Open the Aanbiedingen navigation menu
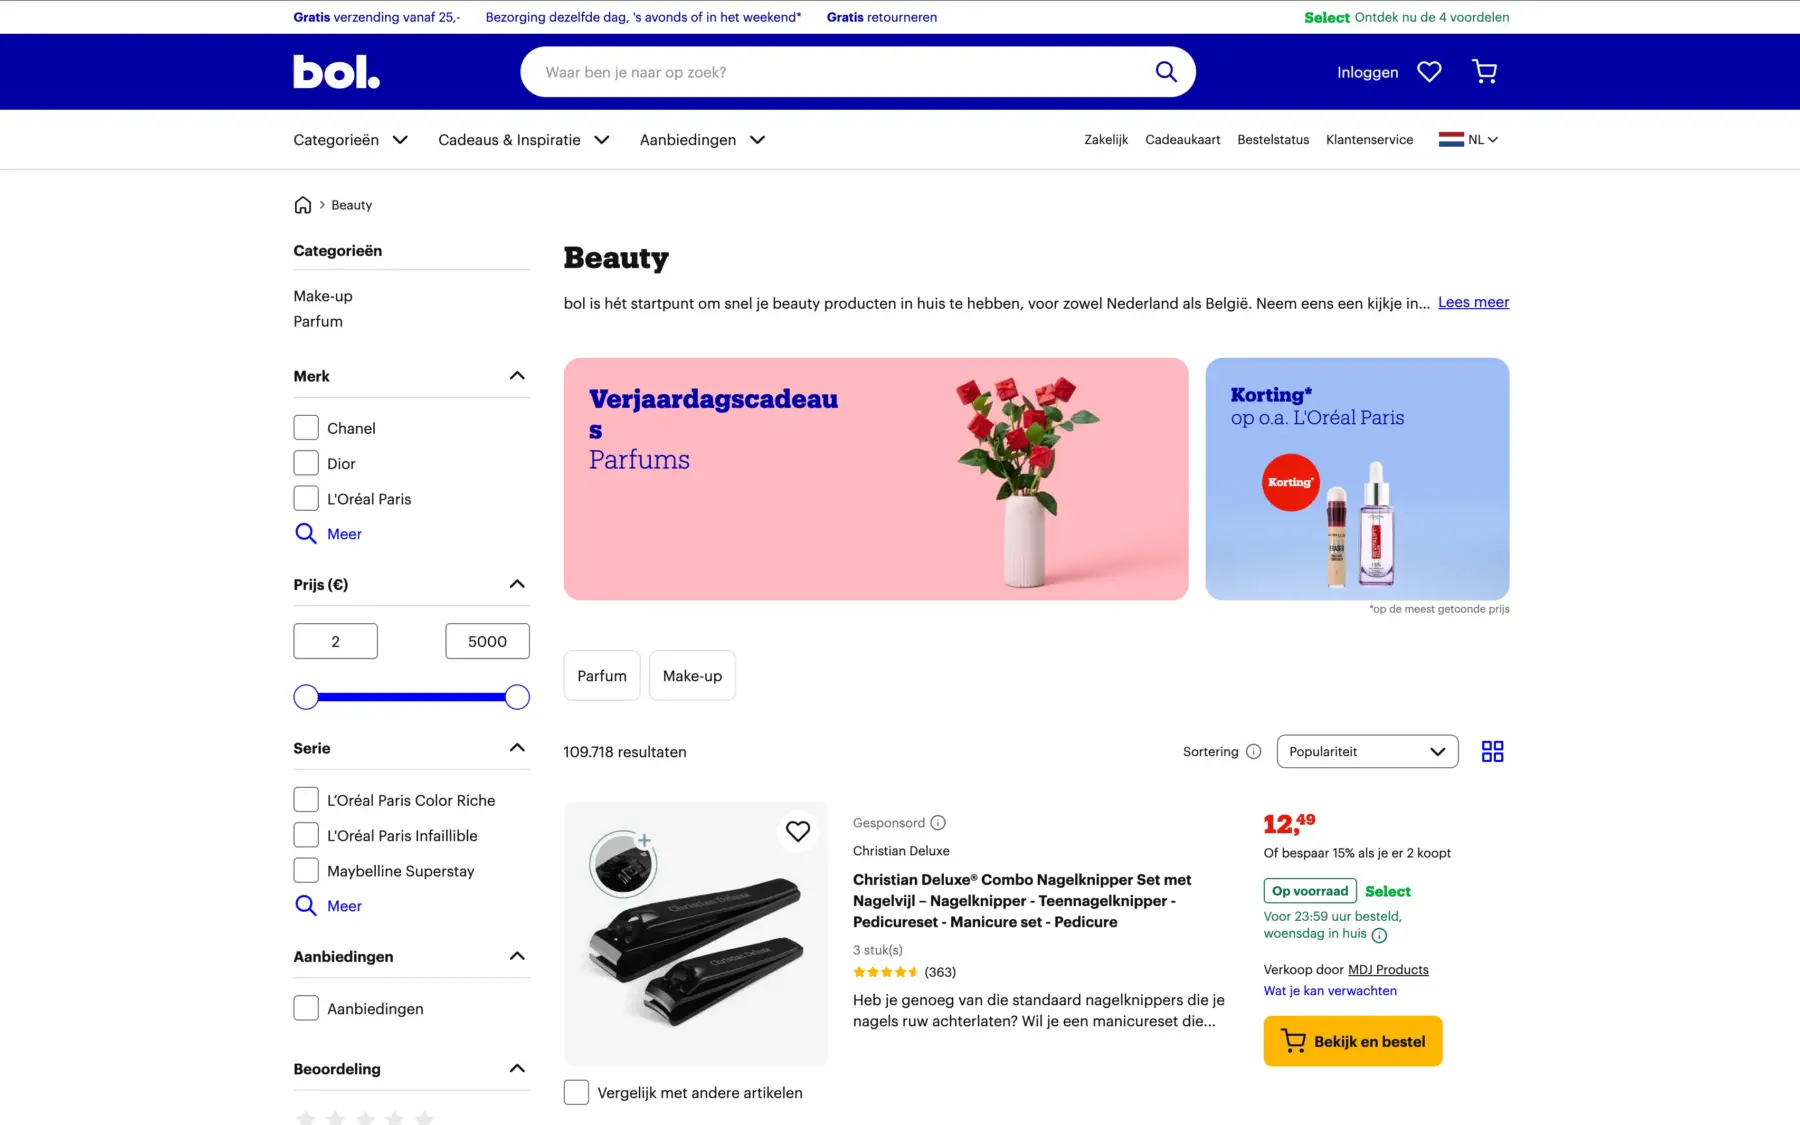The height and width of the screenshot is (1125, 1800). coord(702,140)
